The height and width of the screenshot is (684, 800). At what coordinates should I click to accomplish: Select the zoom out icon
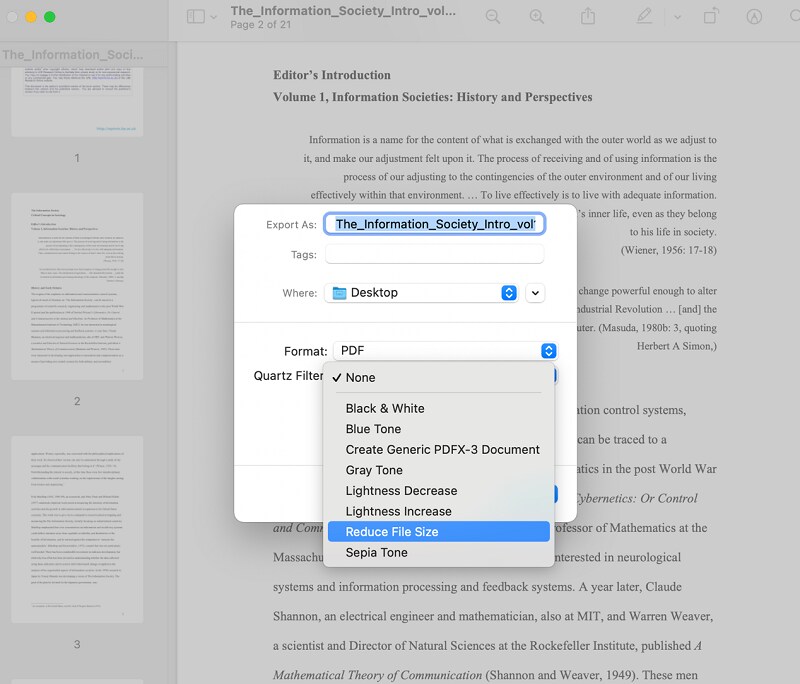[x=494, y=17]
